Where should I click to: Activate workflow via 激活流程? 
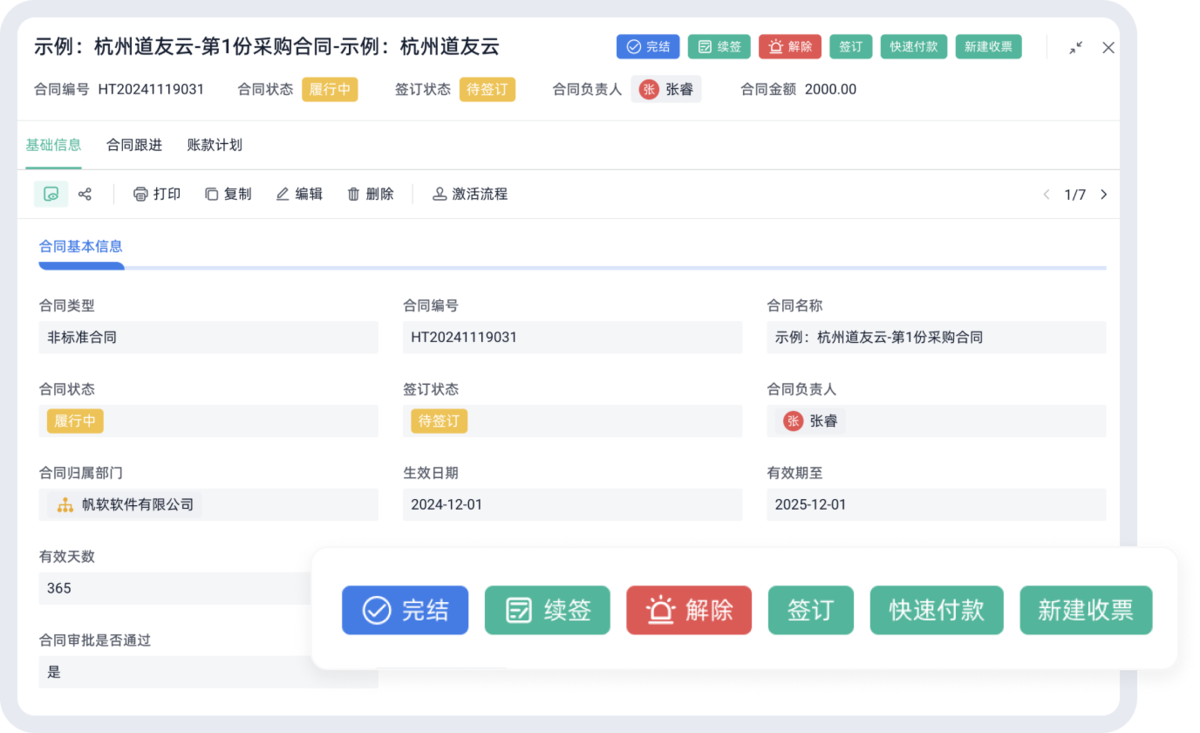(x=470, y=194)
